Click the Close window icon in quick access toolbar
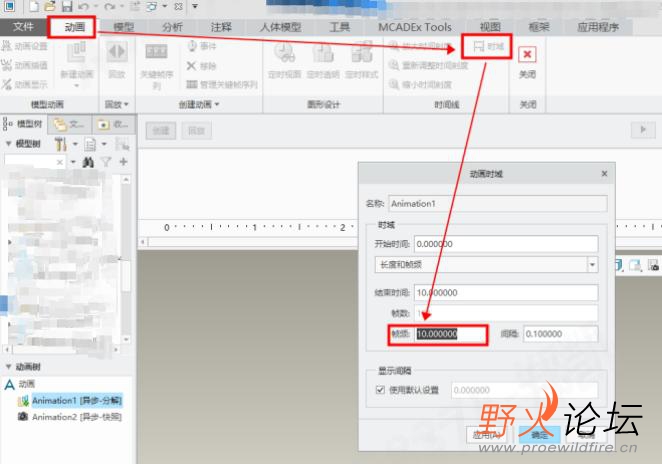The width and height of the screenshot is (662, 464). pyautogui.click(x=179, y=6)
